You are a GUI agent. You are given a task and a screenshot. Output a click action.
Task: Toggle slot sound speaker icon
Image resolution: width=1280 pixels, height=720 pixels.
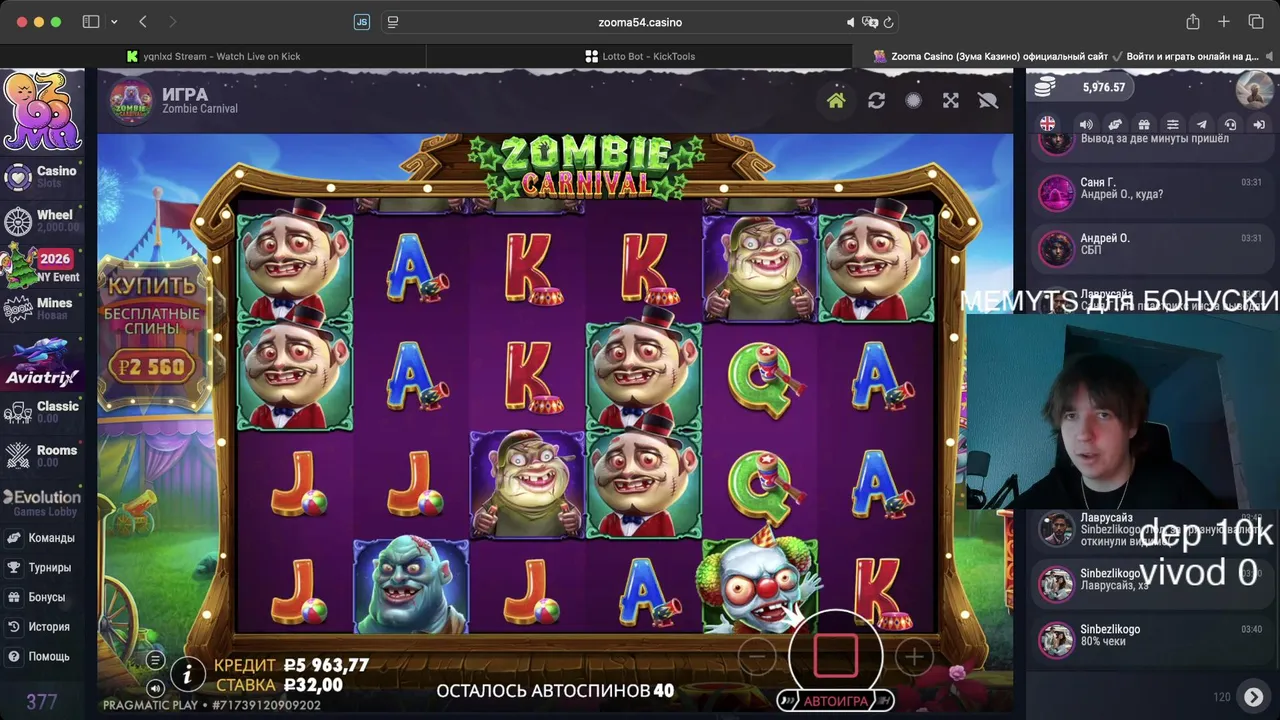[x=155, y=688]
